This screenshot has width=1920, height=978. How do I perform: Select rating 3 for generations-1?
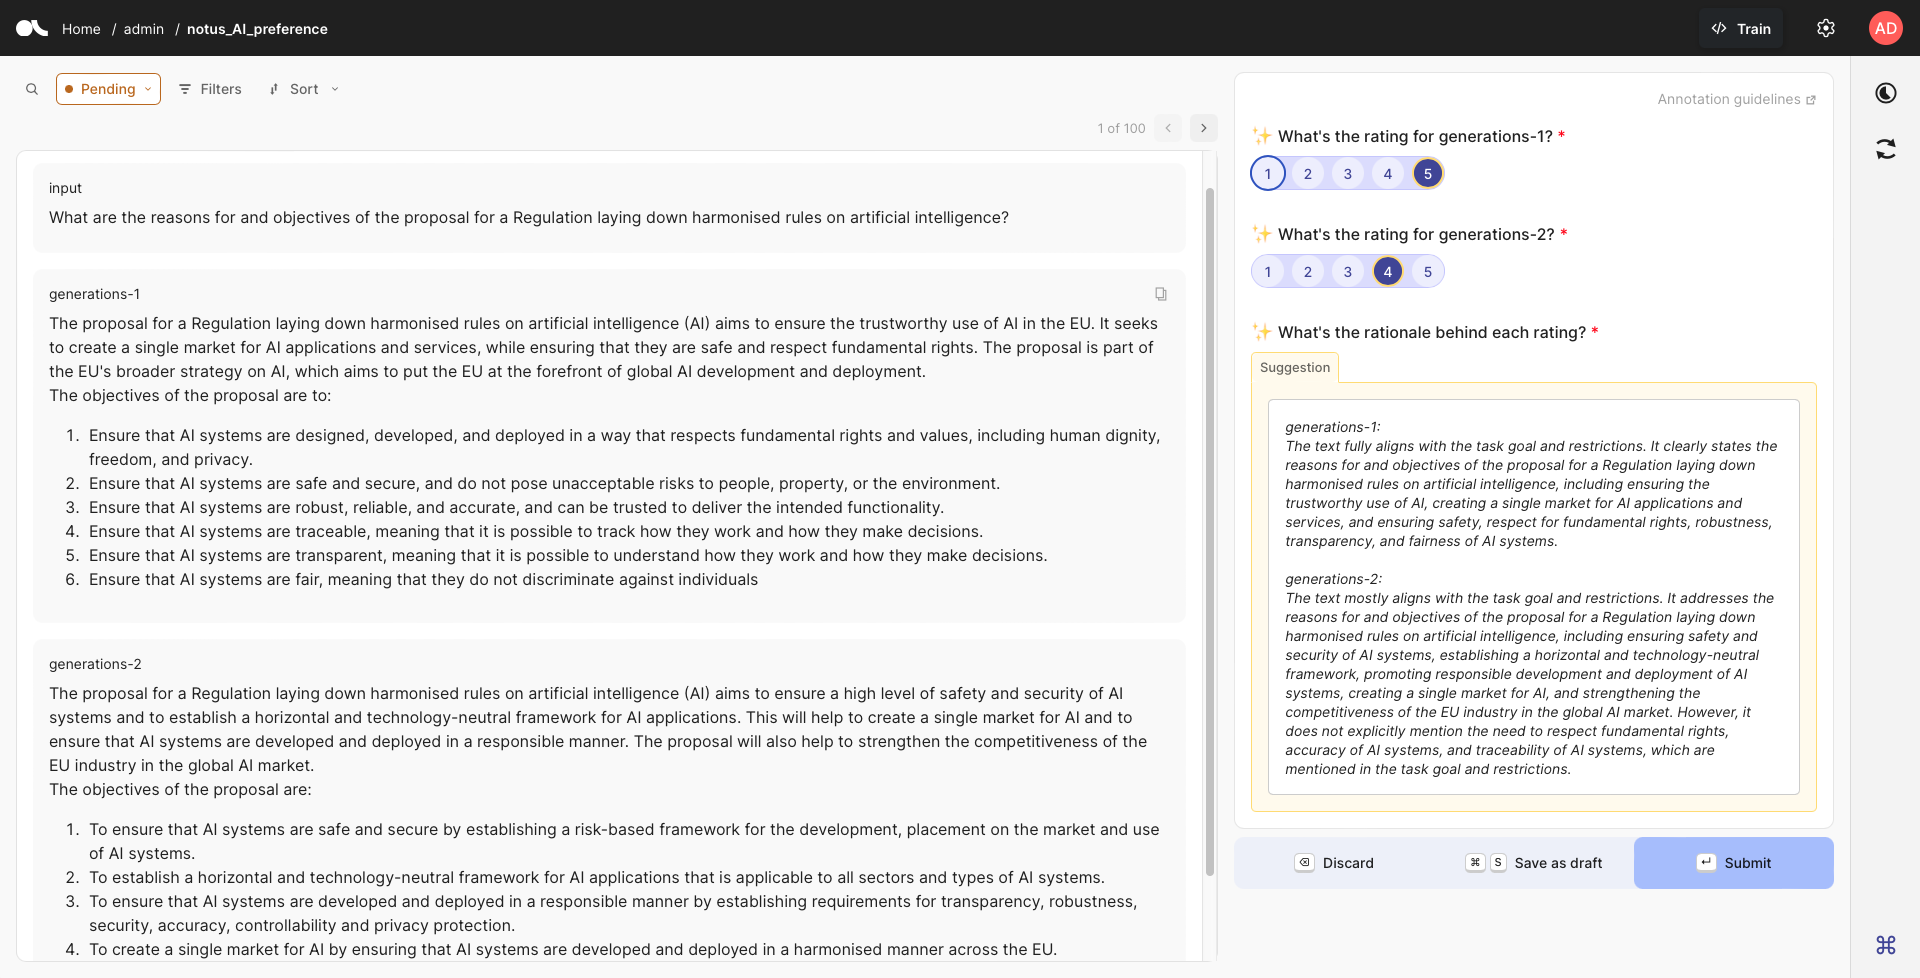coord(1347,172)
